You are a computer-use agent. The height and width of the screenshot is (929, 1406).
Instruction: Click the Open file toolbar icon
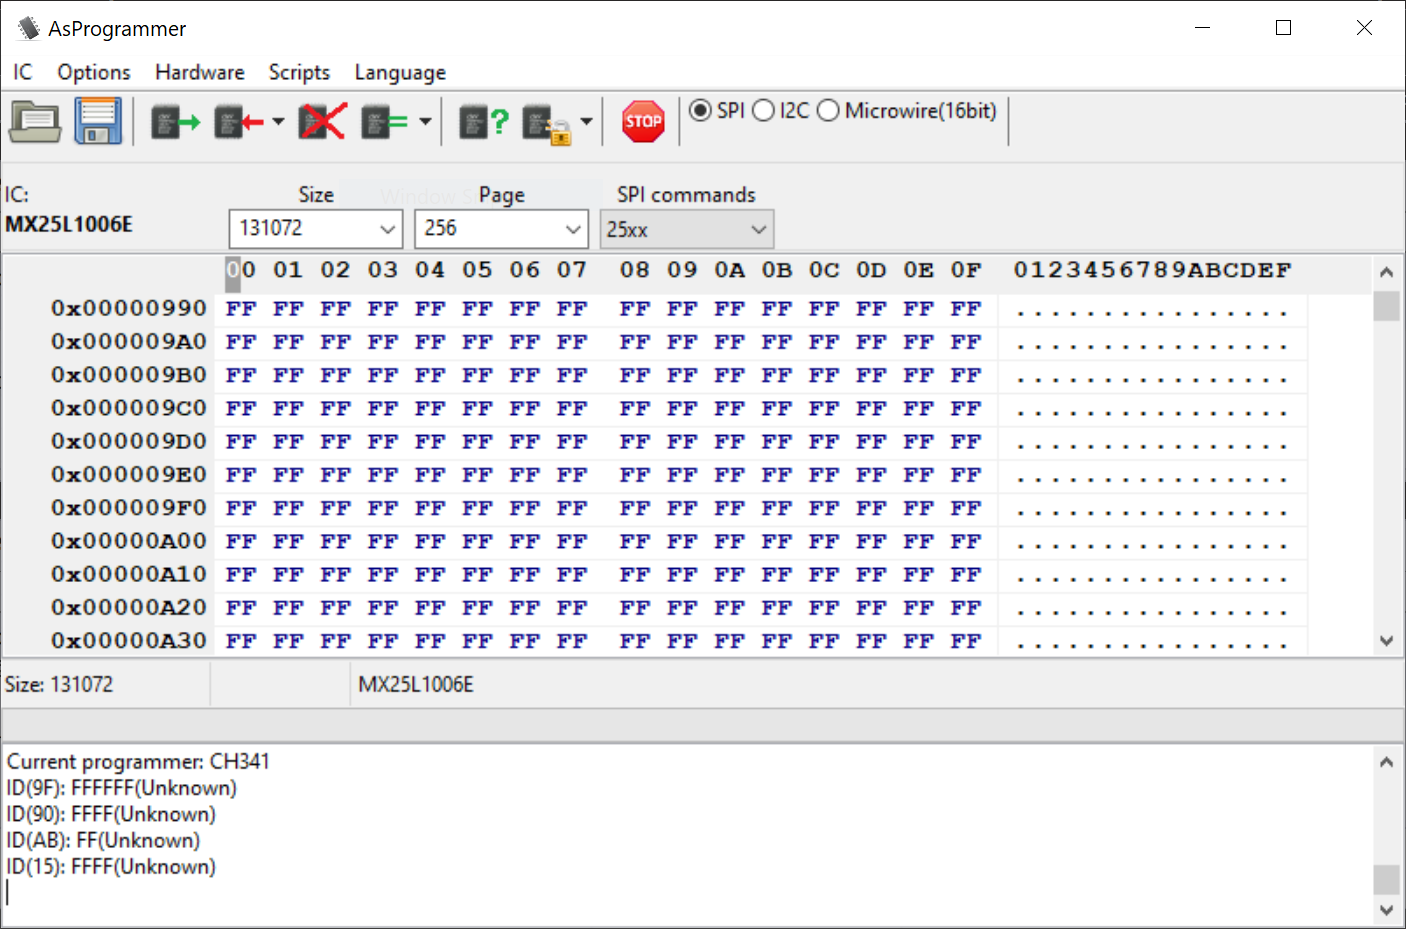coord(35,121)
